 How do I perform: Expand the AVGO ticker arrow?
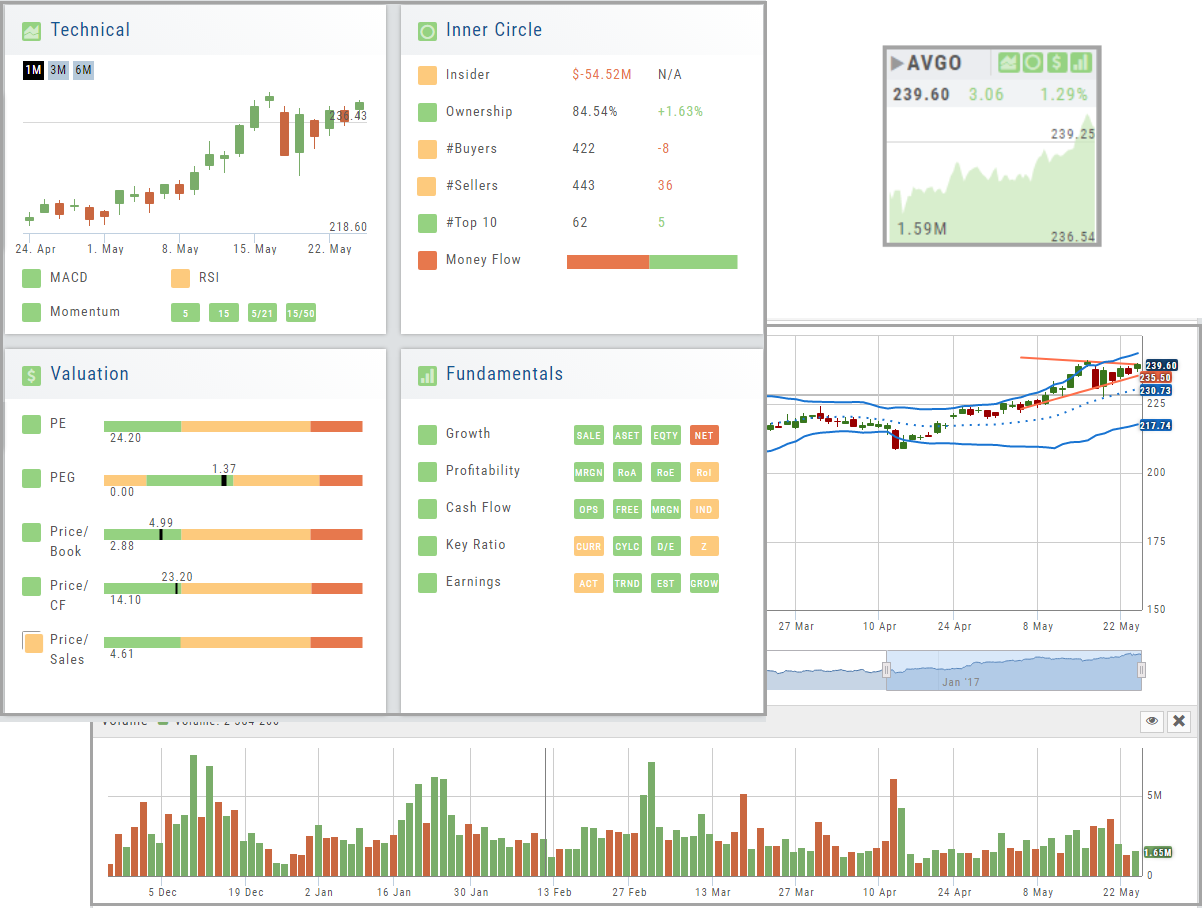pos(896,63)
